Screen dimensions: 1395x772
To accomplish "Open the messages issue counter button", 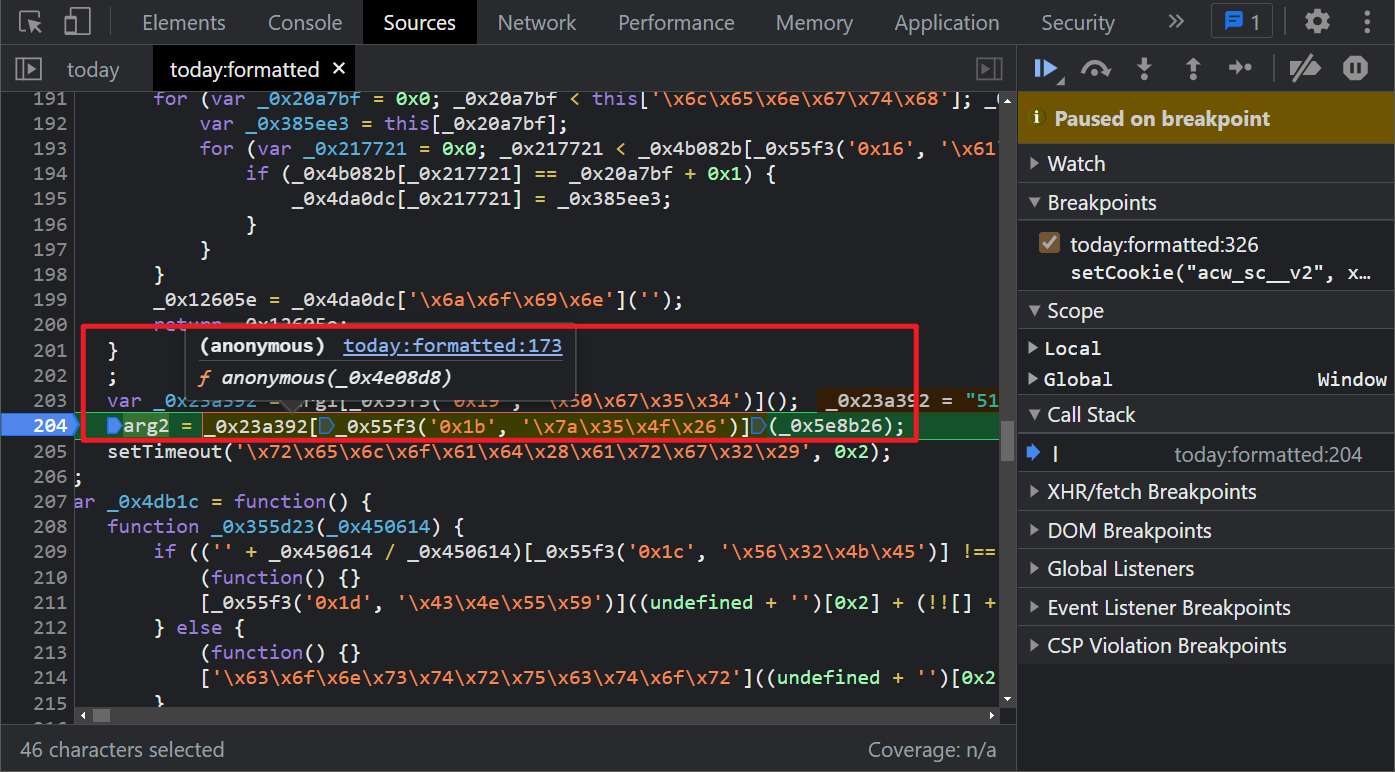I will (1241, 22).
